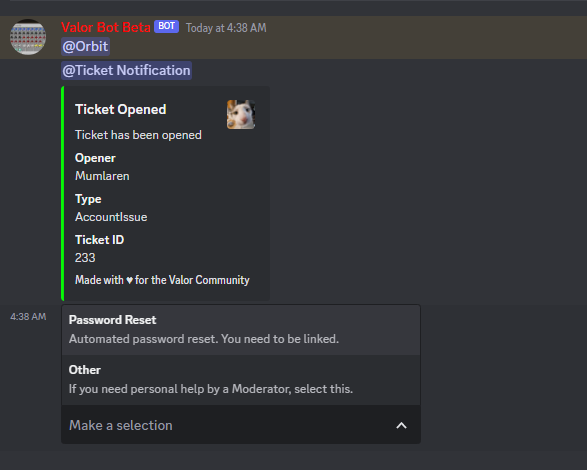Viewport: 587px width, 470px height.
Task: Click the @Ticket Notification role mention
Action: 127,70
